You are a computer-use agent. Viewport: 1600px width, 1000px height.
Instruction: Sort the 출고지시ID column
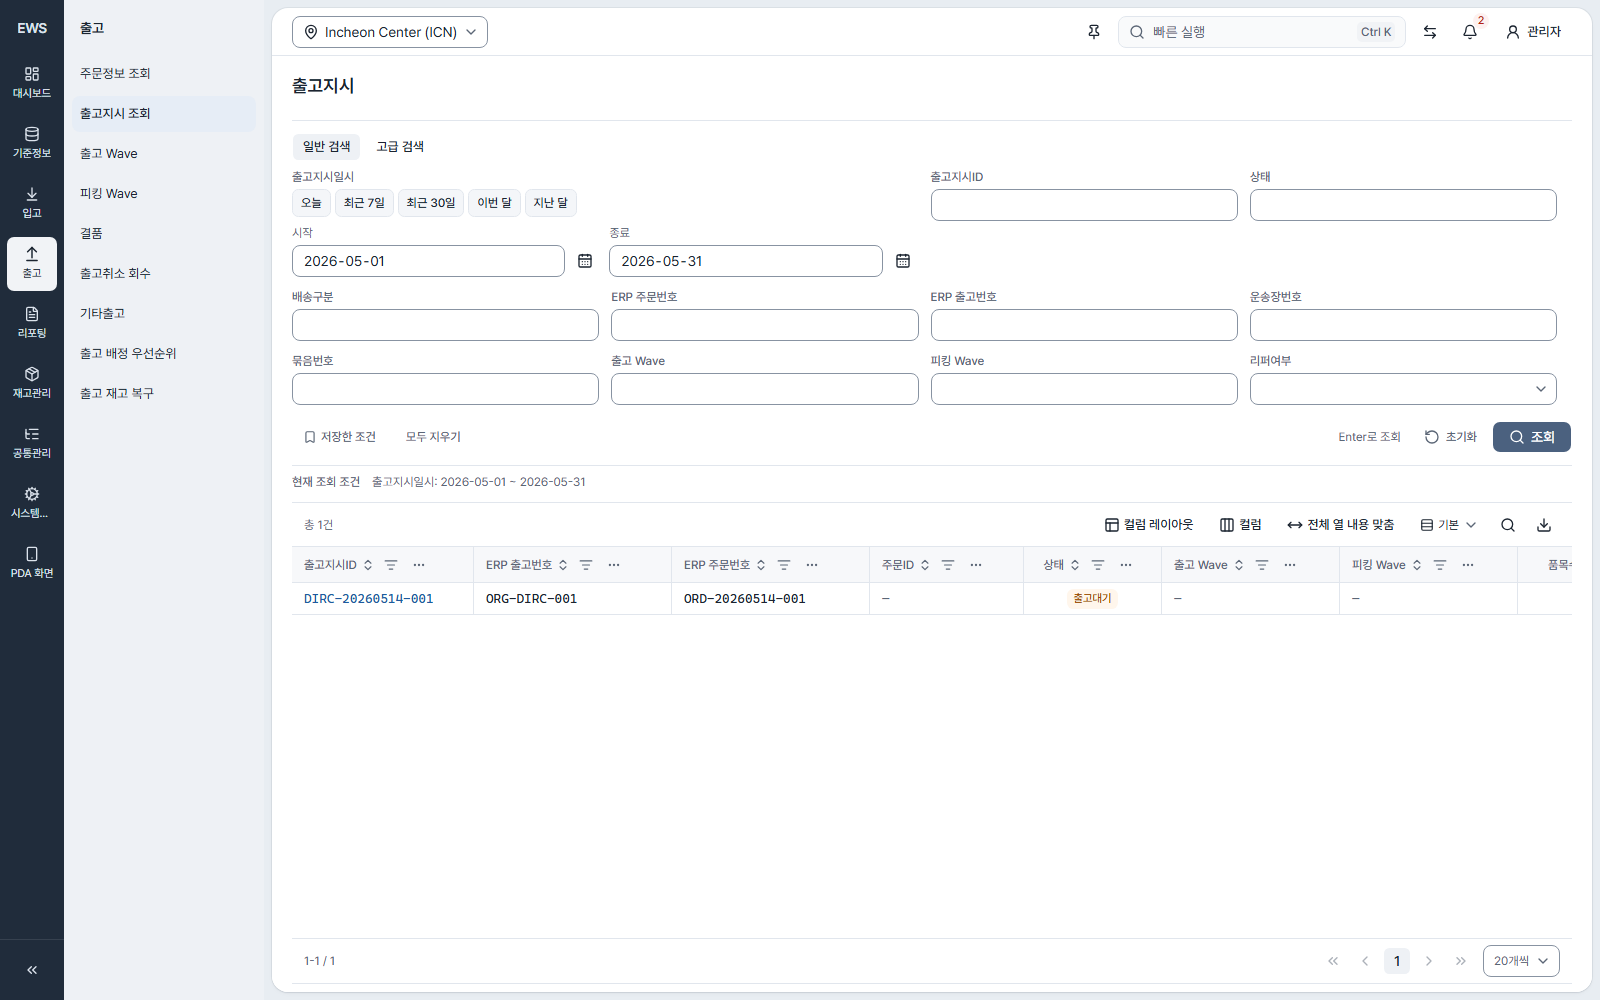click(368, 565)
